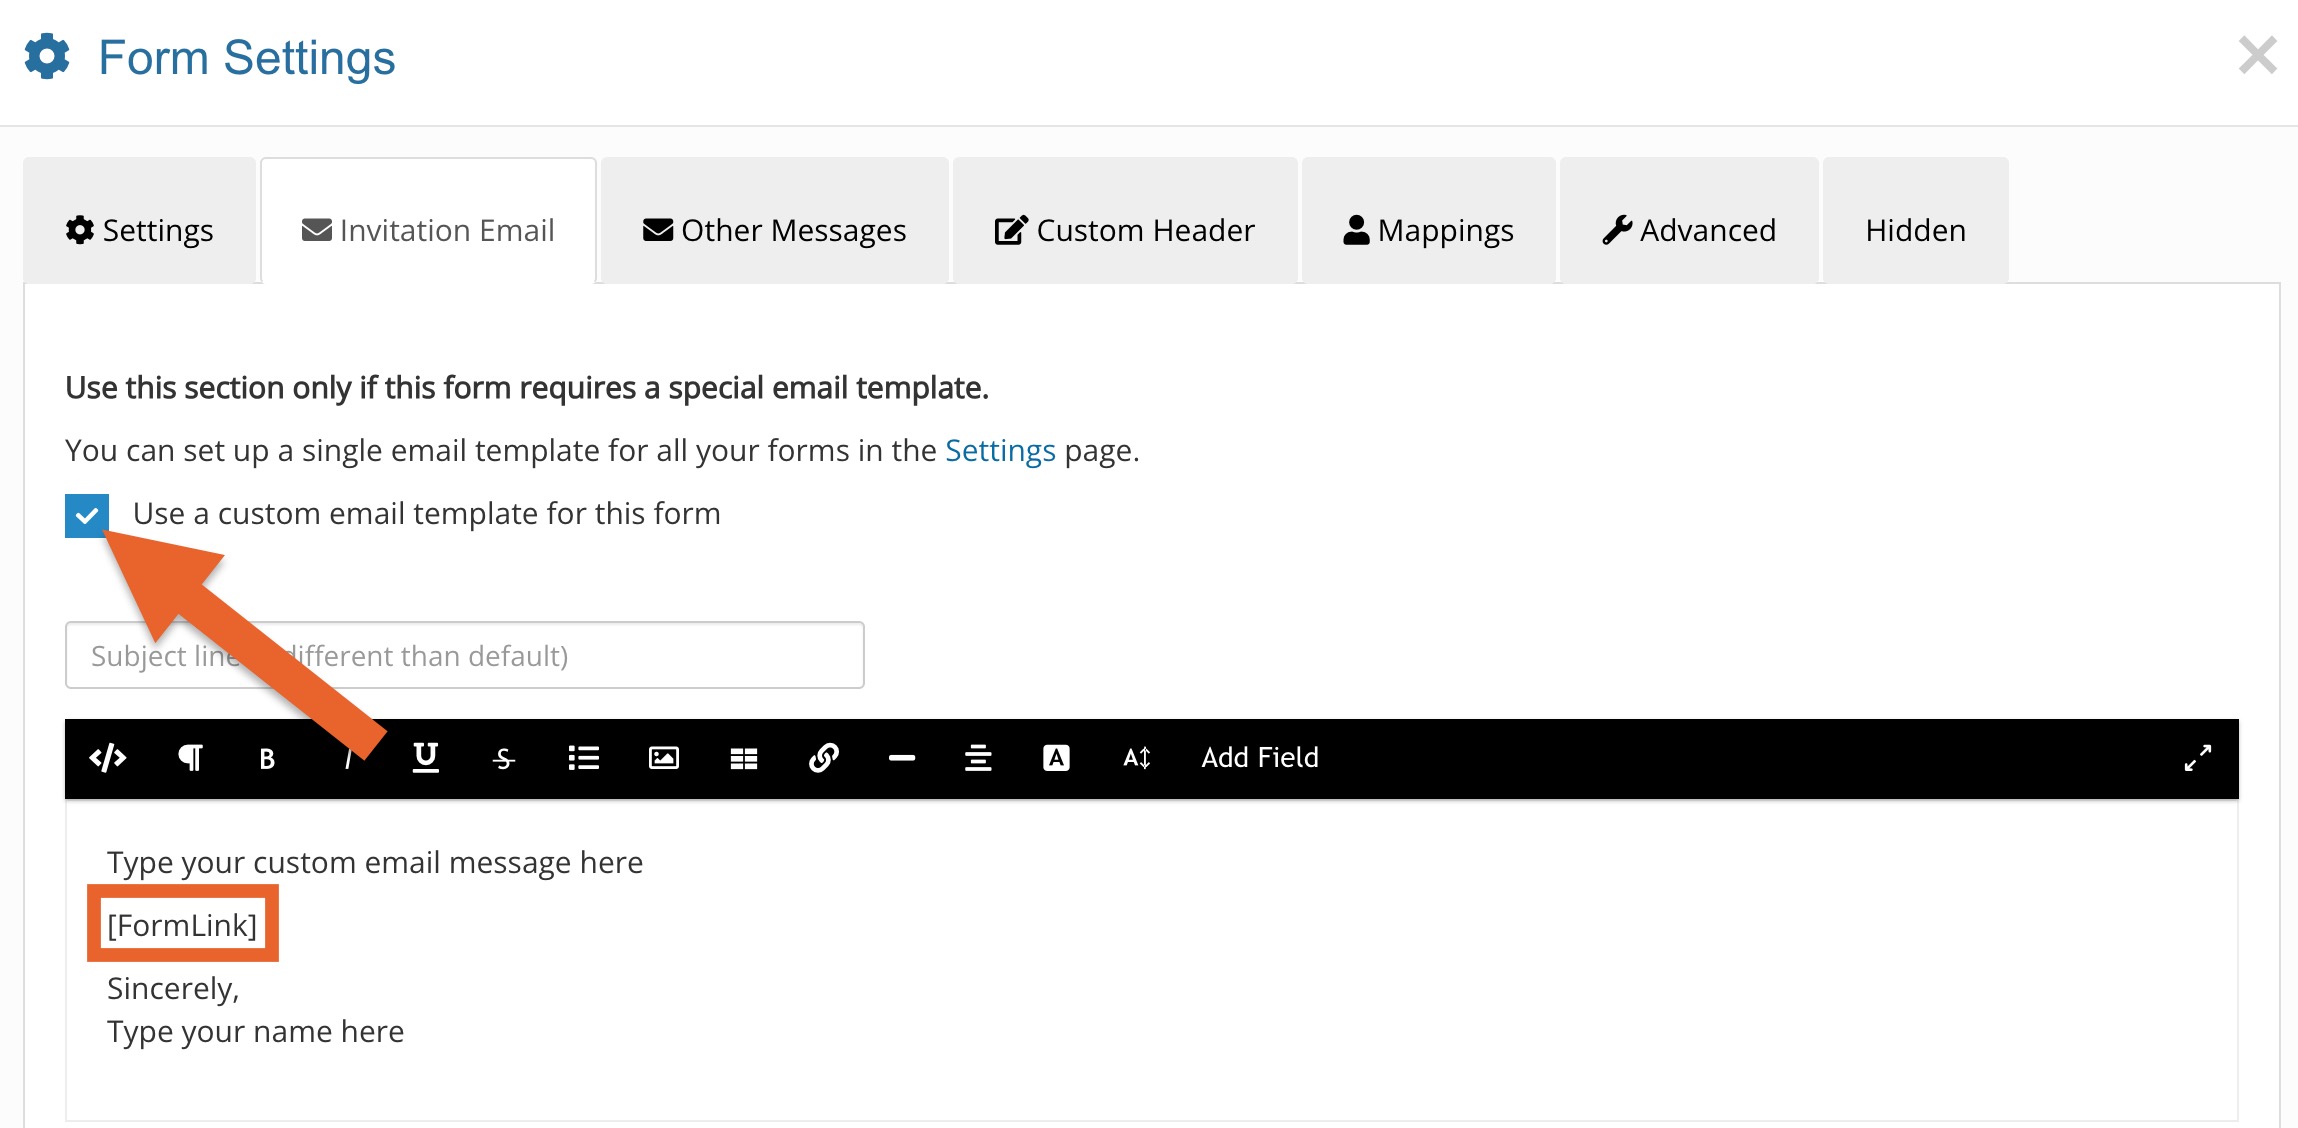
Task: Open paragraph format options
Action: click(190, 758)
